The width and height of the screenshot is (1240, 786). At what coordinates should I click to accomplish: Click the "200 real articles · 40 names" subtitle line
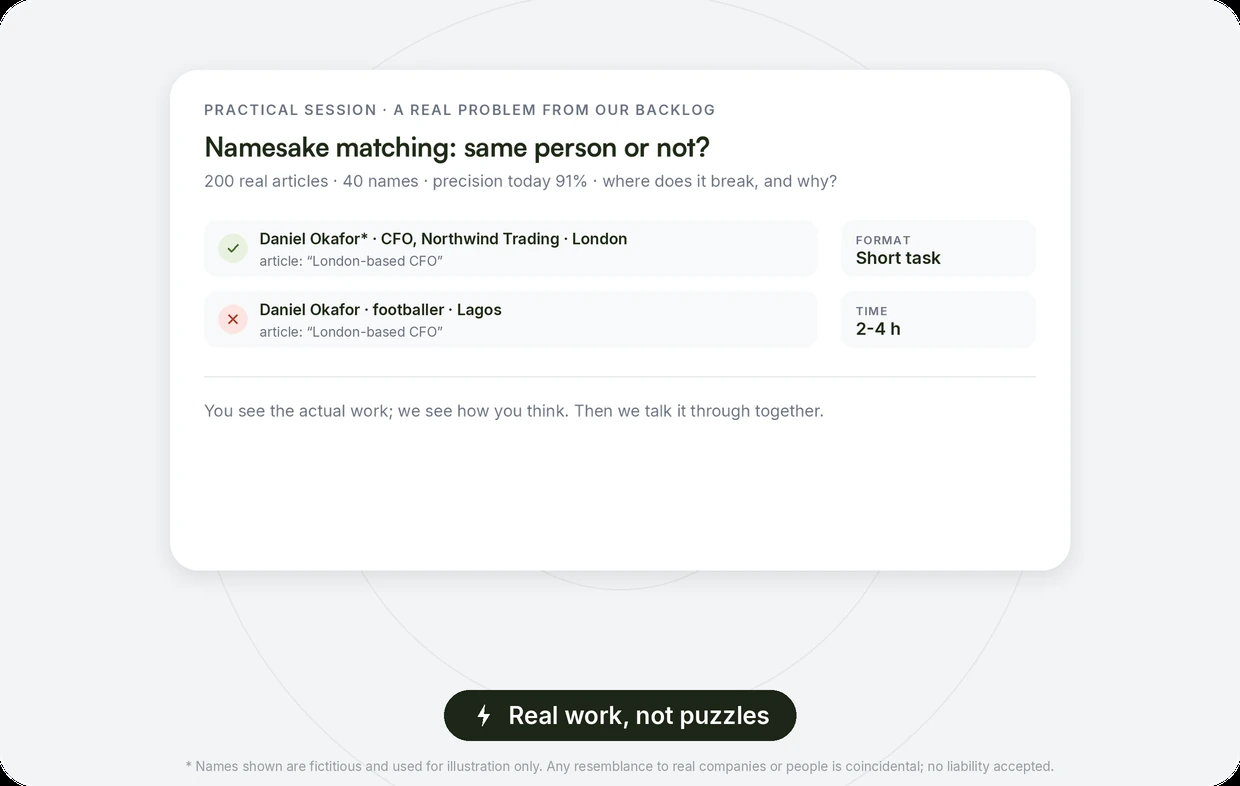(x=521, y=181)
